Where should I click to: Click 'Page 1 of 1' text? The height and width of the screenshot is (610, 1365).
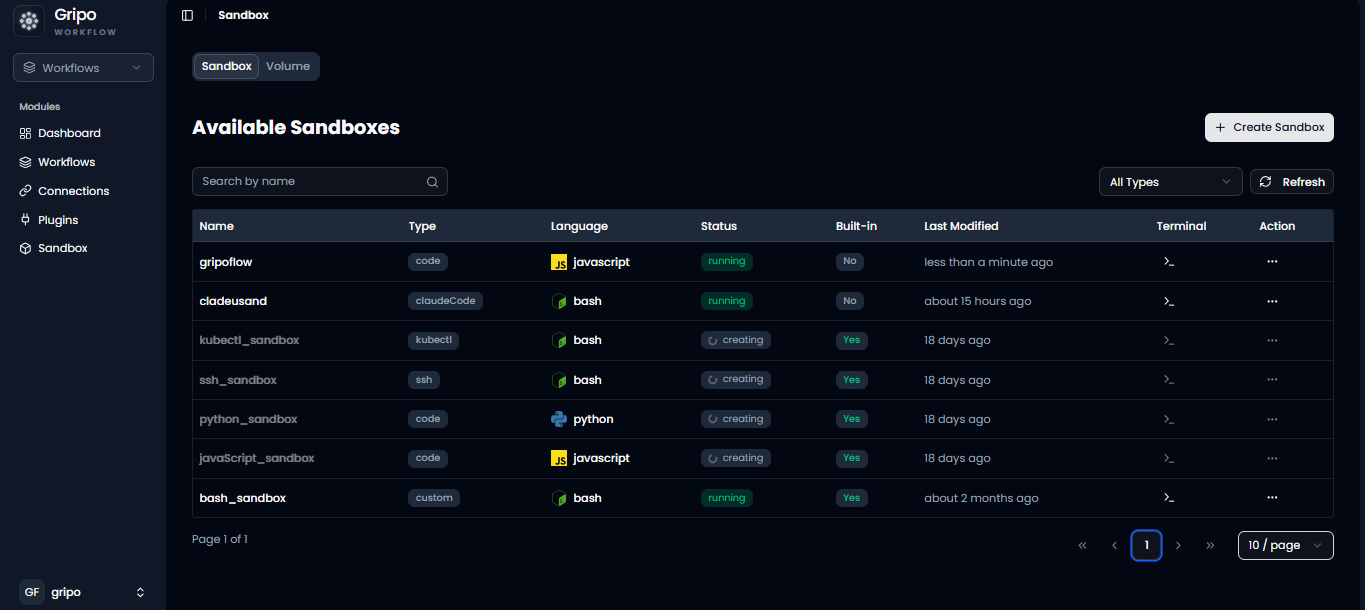pyautogui.click(x=220, y=539)
